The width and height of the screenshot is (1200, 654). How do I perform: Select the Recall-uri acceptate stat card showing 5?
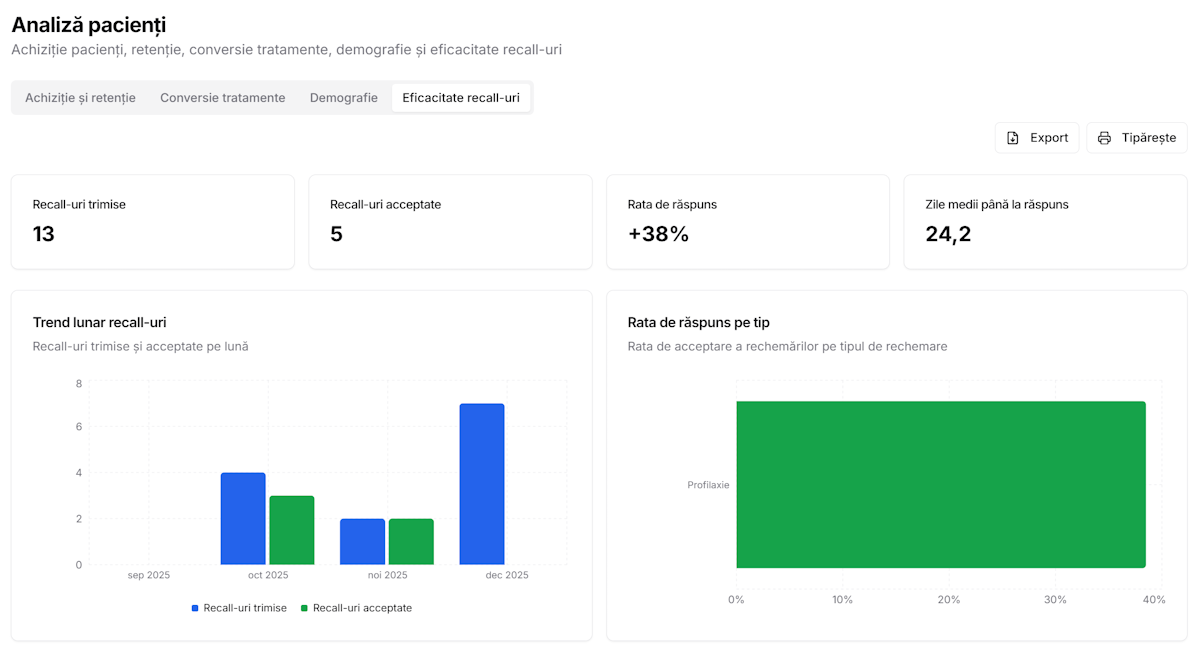coord(450,222)
